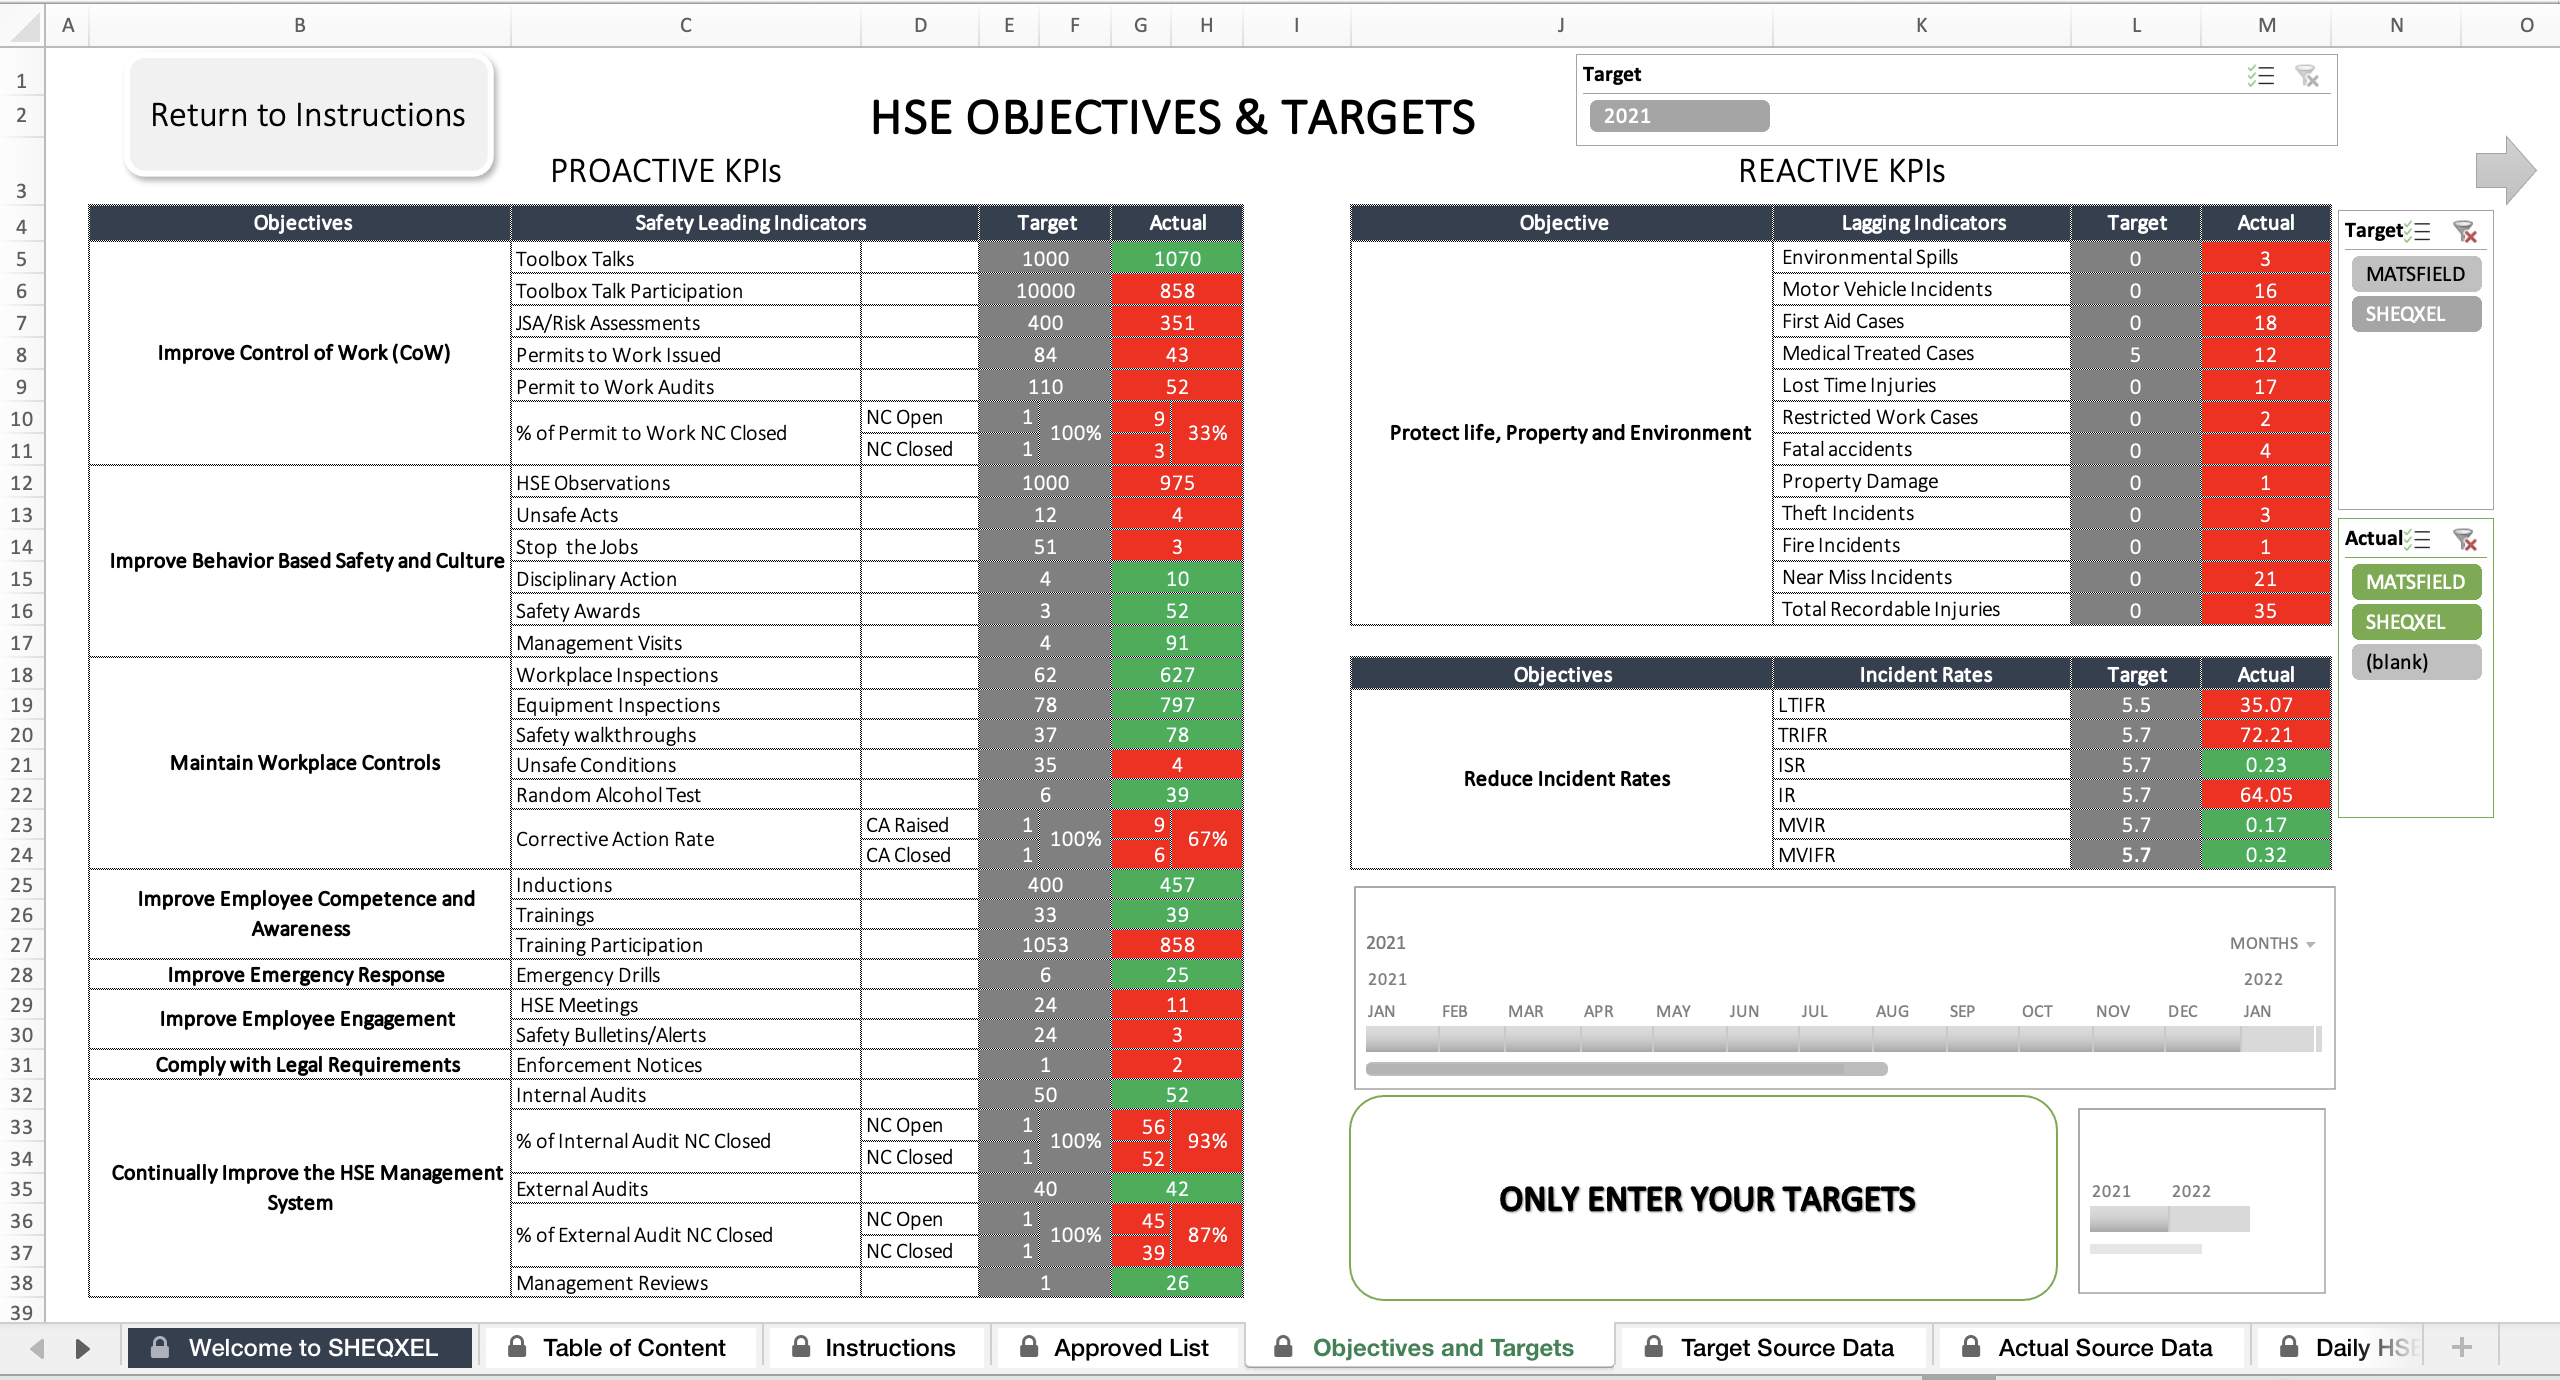This screenshot has height=1380, width=2560.
Task: Select column J header
Action: tap(1560, 25)
